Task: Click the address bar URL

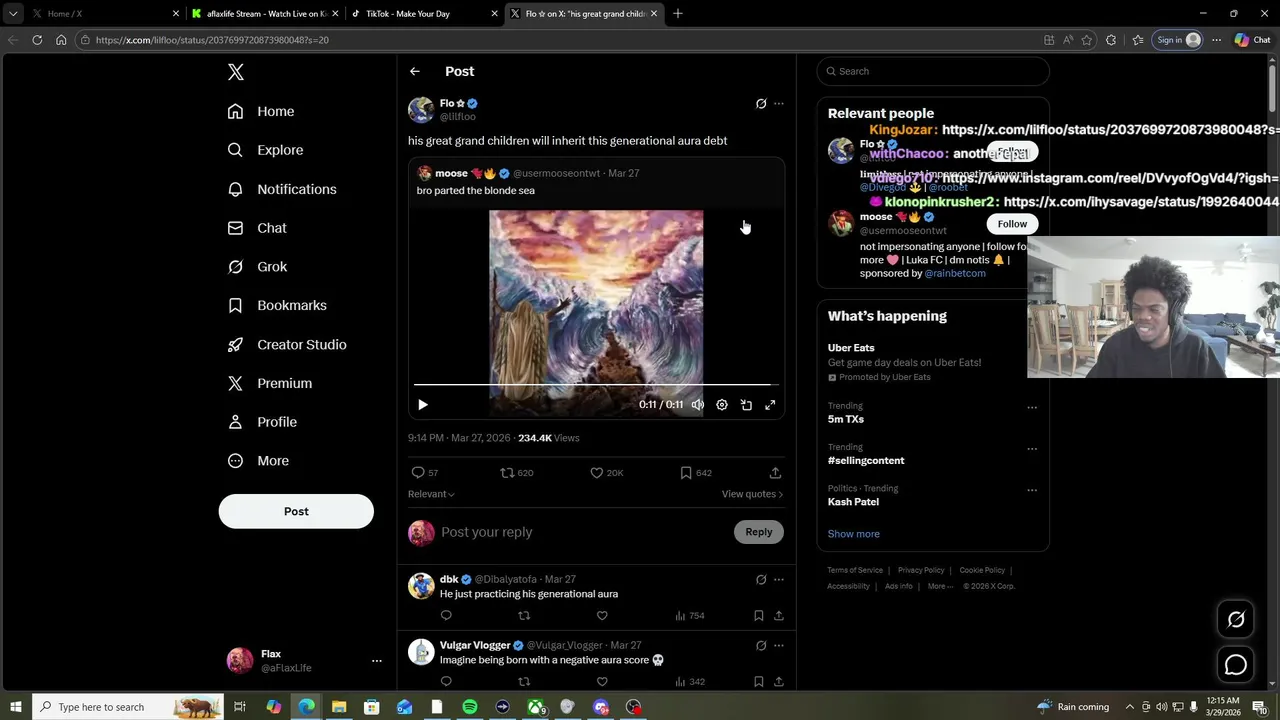Action: coord(212,40)
